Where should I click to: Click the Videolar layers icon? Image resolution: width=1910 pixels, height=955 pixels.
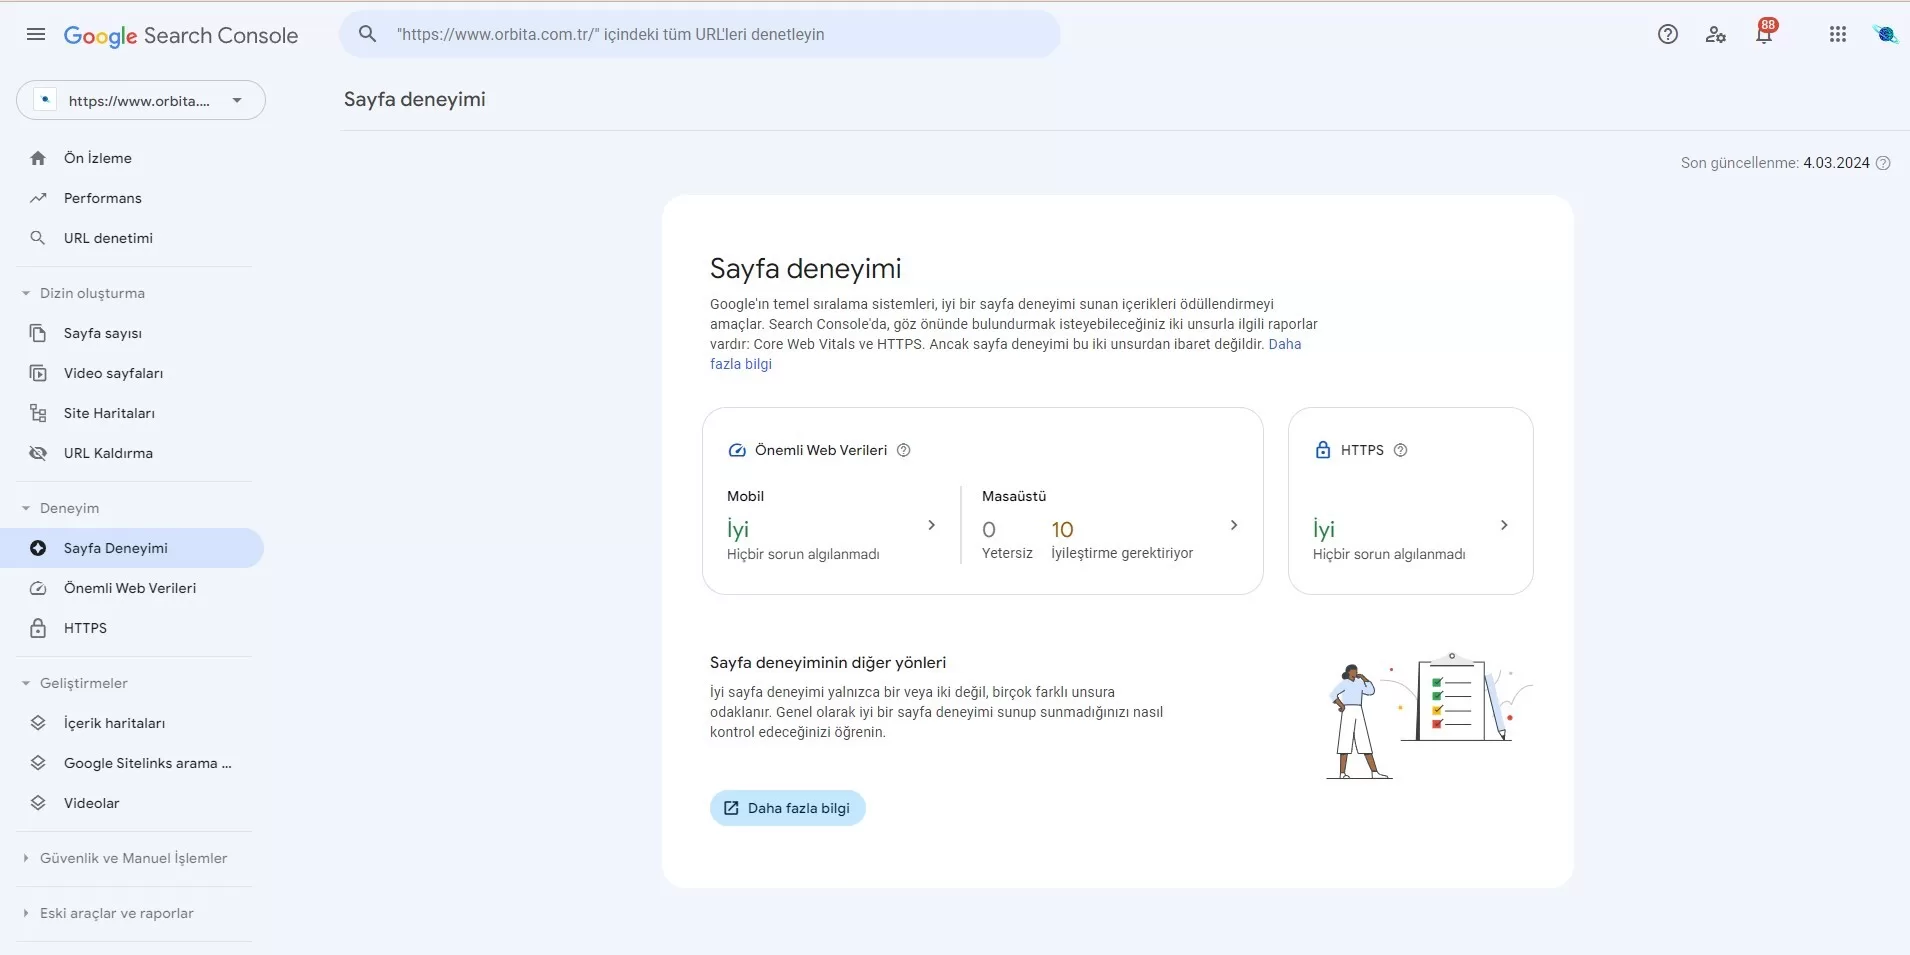pyautogui.click(x=38, y=803)
